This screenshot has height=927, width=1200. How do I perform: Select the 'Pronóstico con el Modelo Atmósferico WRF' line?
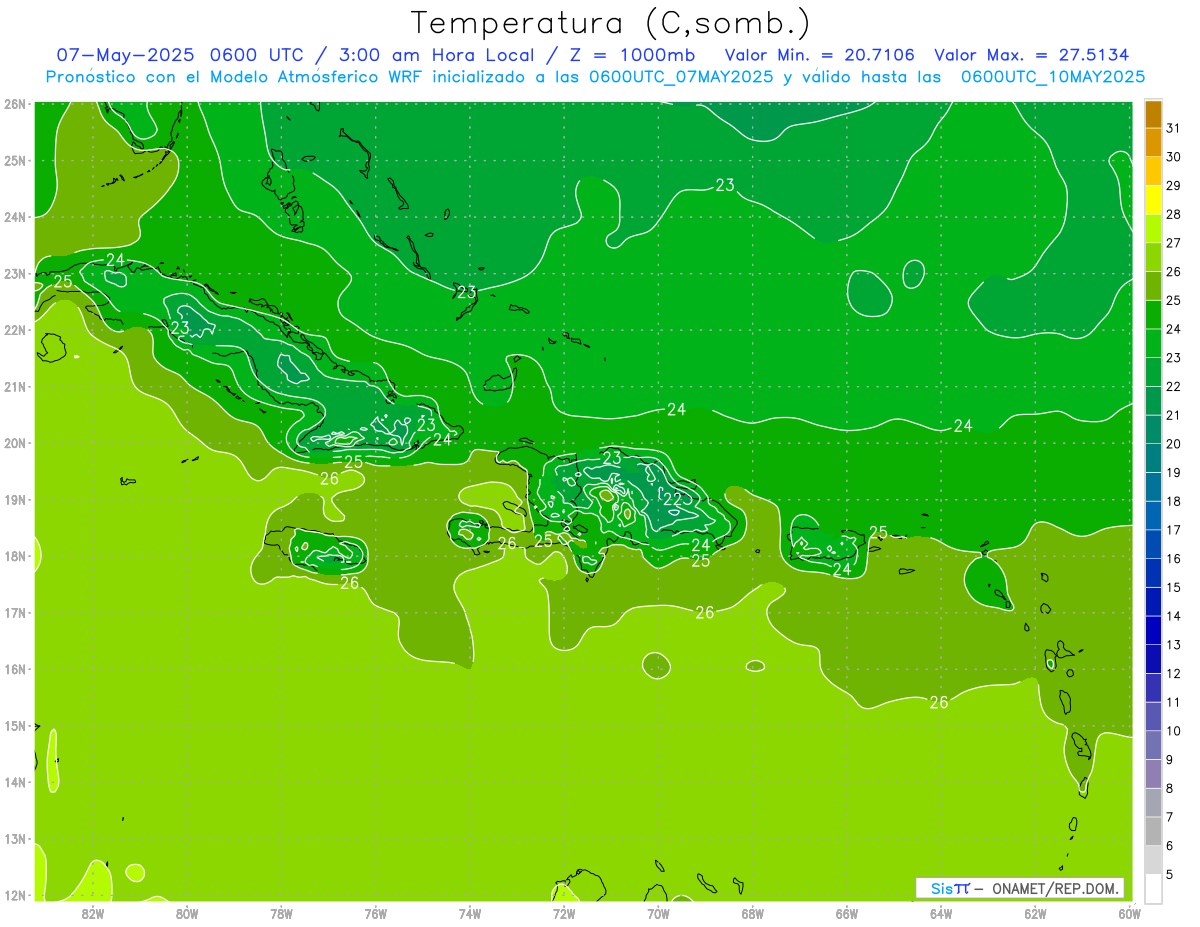233,76
